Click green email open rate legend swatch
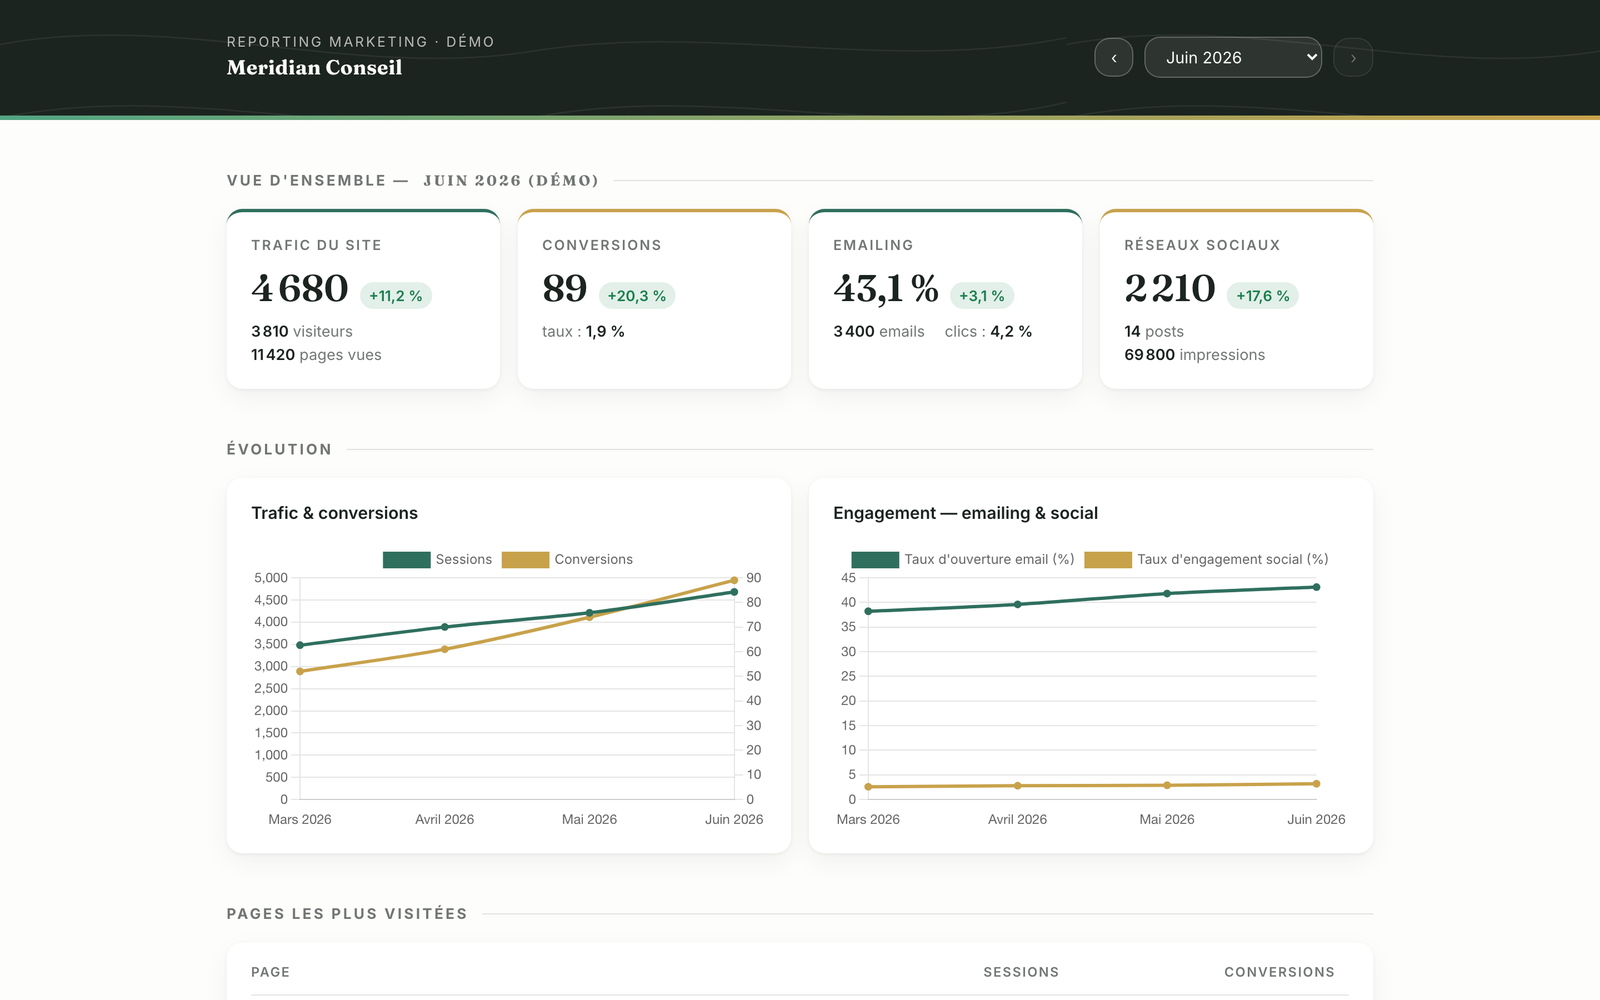Image resolution: width=1600 pixels, height=1000 pixels. pyautogui.click(x=876, y=560)
